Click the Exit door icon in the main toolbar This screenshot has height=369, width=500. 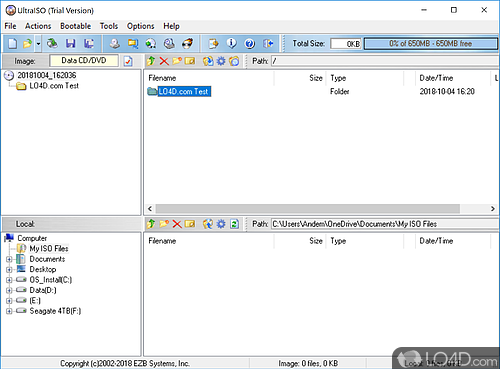pos(268,44)
